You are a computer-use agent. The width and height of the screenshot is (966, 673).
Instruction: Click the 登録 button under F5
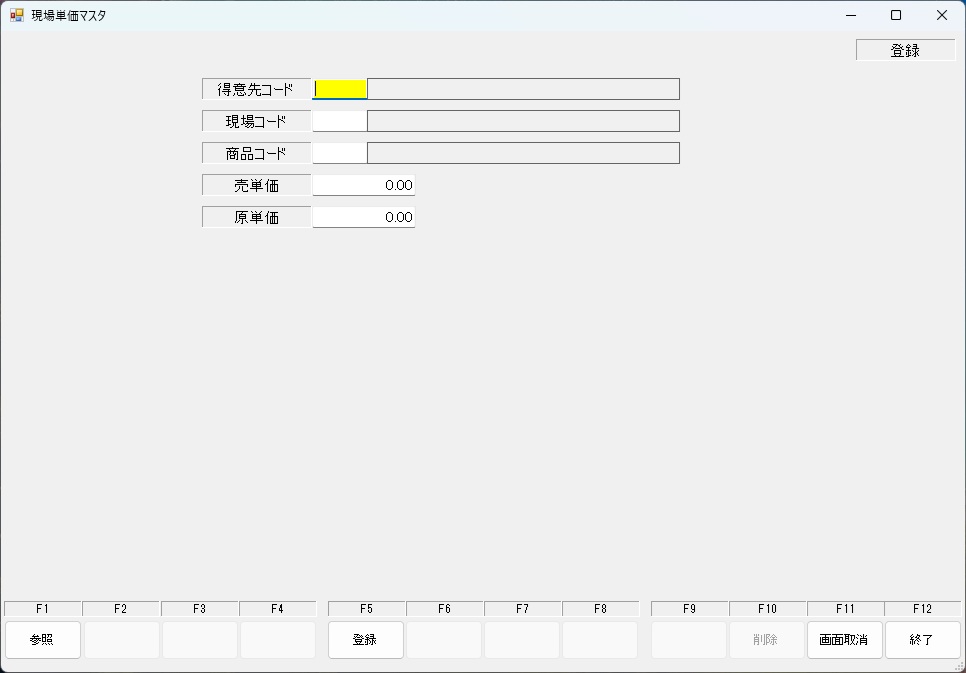point(365,640)
